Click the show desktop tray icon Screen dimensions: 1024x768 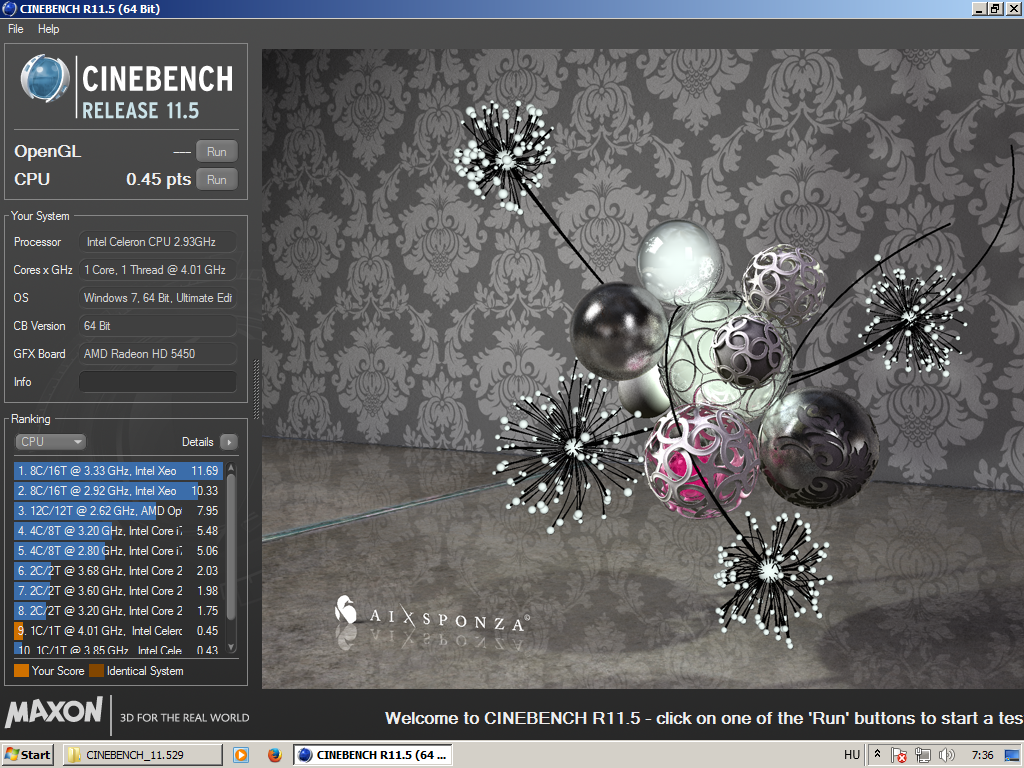[x=1013, y=755]
